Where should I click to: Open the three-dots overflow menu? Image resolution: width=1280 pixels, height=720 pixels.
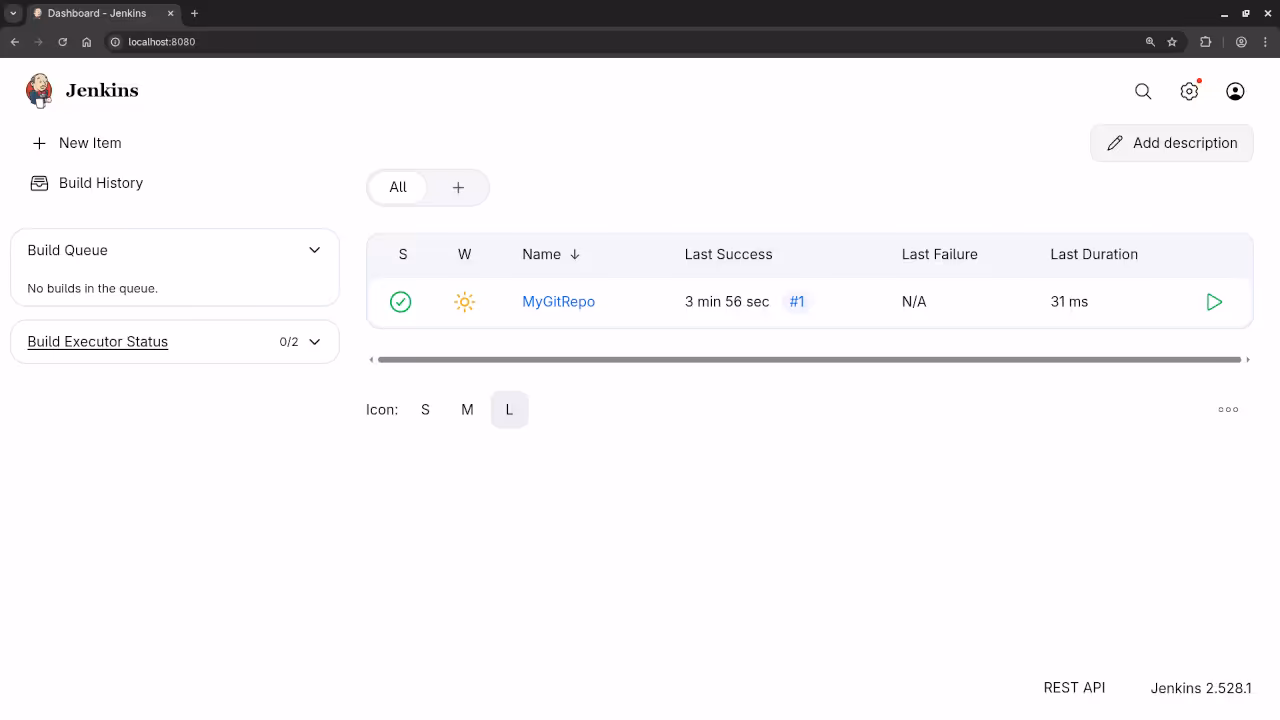click(x=1228, y=409)
